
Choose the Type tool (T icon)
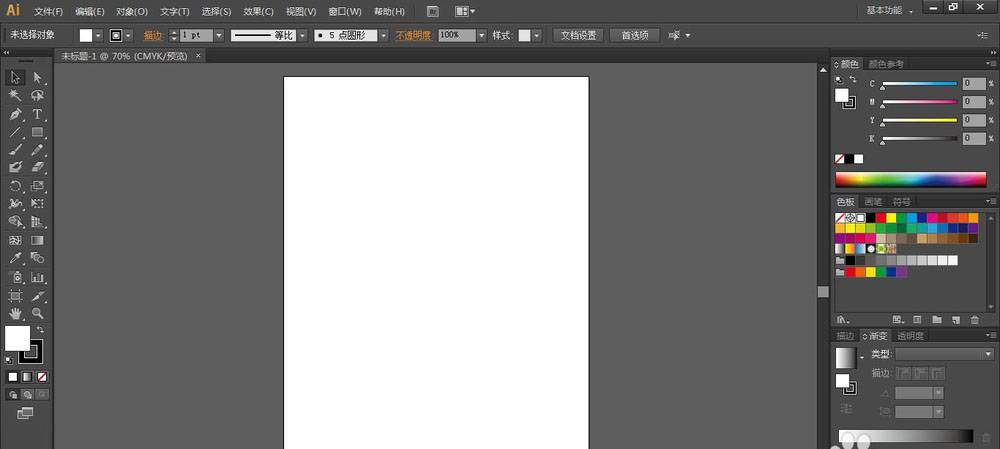pyautogui.click(x=37, y=114)
